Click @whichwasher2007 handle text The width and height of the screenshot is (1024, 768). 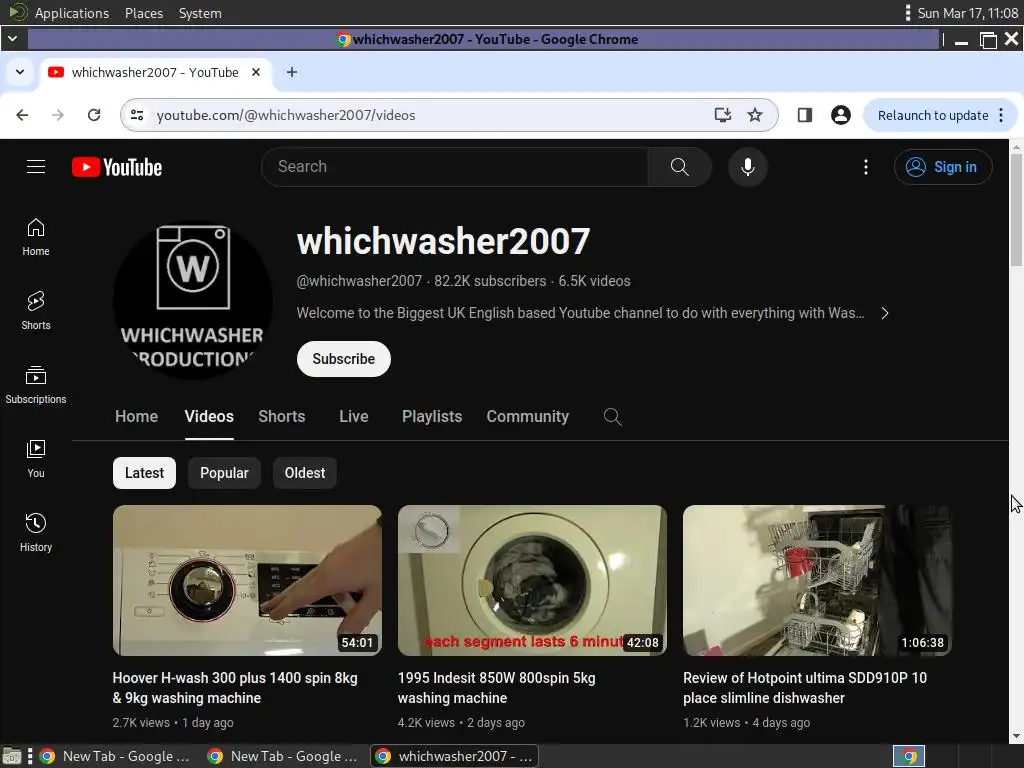click(x=359, y=281)
